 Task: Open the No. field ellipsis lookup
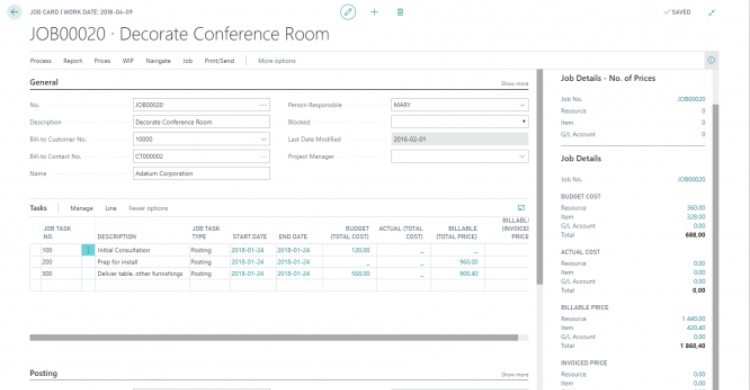263,105
